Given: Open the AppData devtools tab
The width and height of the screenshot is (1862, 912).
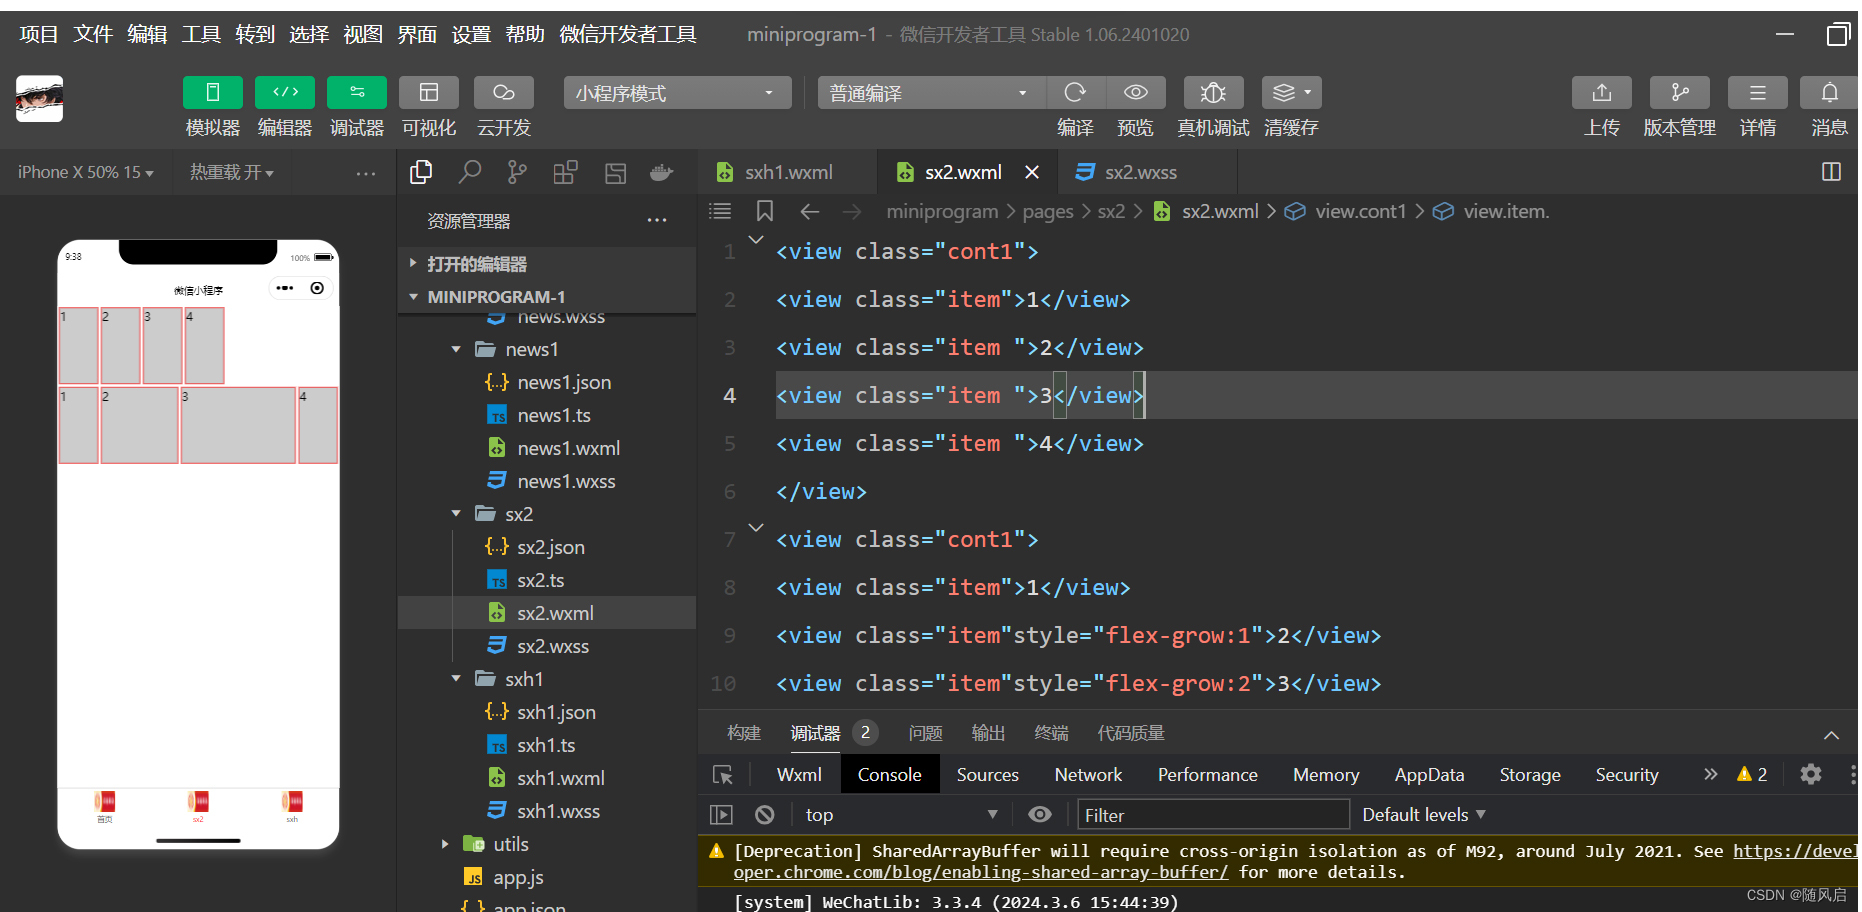Looking at the screenshot, I should tap(1429, 775).
